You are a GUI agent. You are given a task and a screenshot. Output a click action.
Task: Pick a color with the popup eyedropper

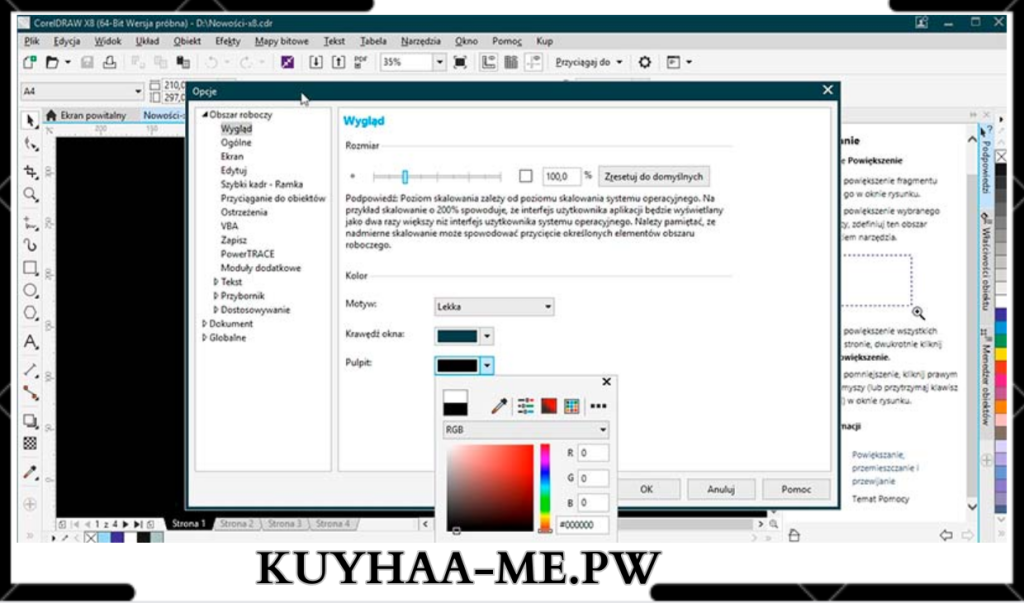click(499, 406)
